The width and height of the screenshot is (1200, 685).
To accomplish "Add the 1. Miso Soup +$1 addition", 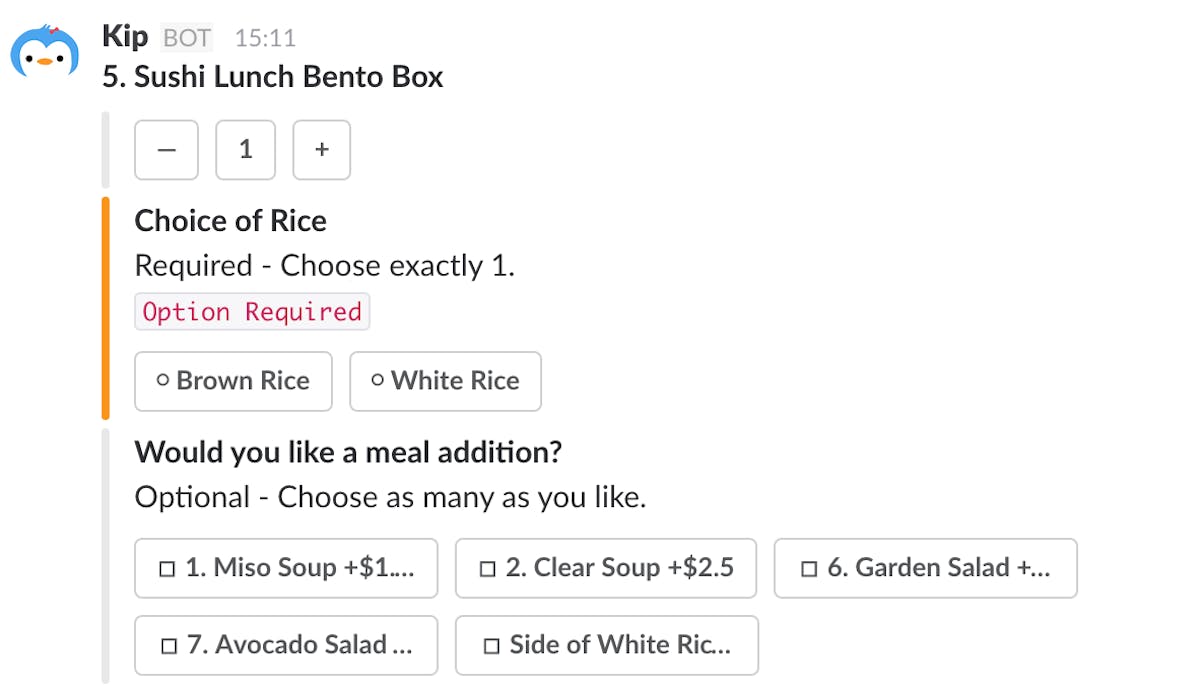I will coord(286,567).
